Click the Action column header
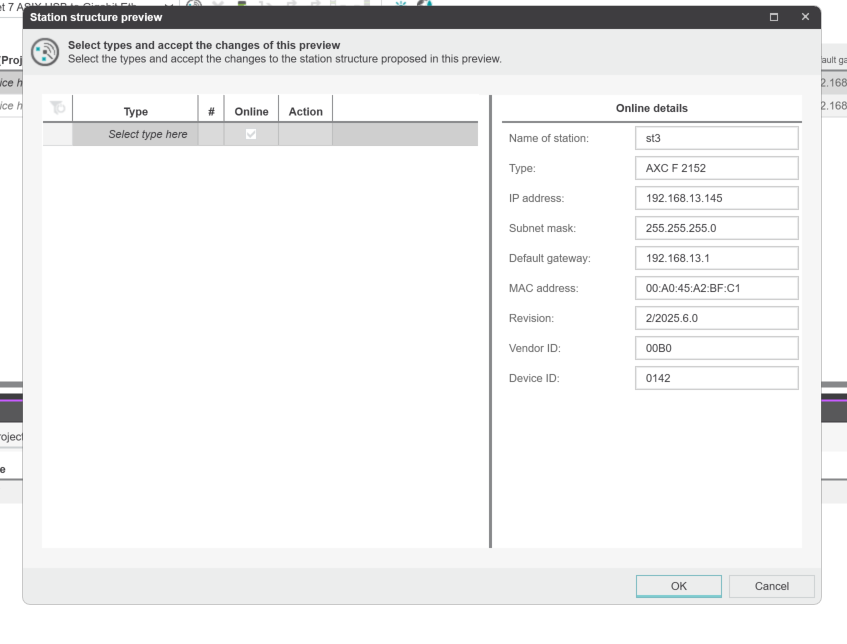Screen dimensions: 847x644 pos(305,111)
